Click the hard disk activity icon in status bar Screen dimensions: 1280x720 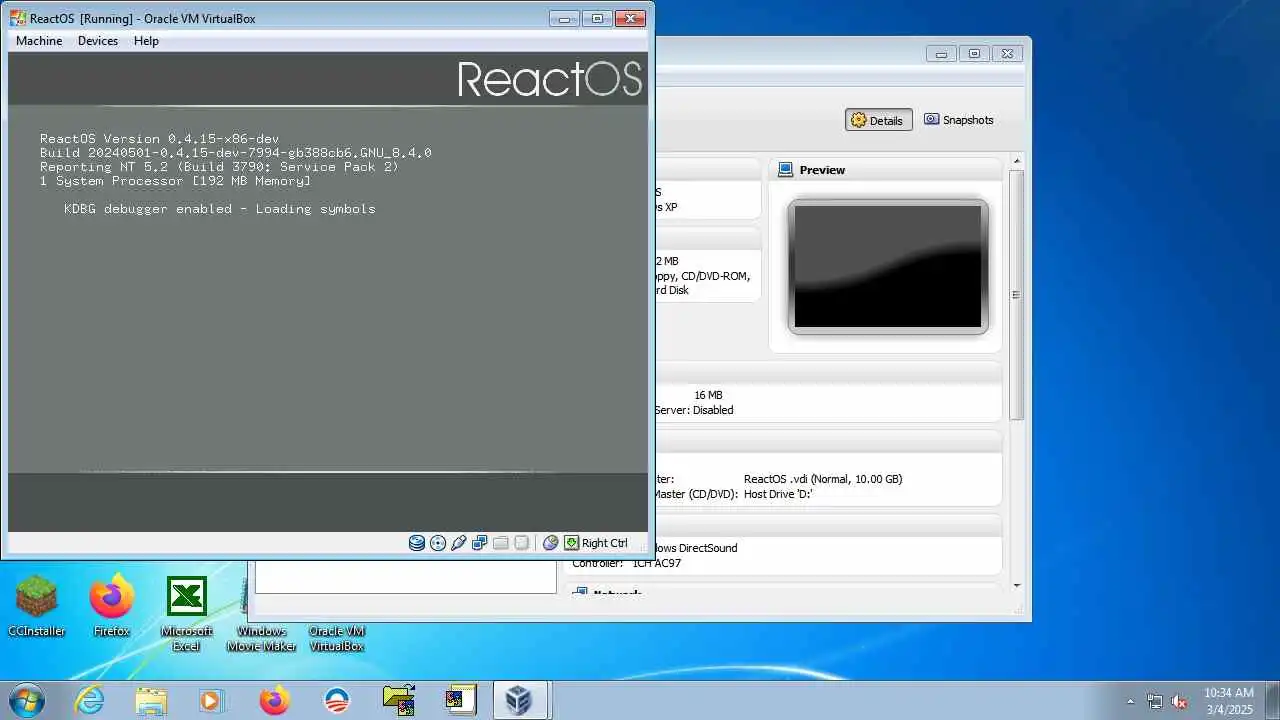point(417,543)
